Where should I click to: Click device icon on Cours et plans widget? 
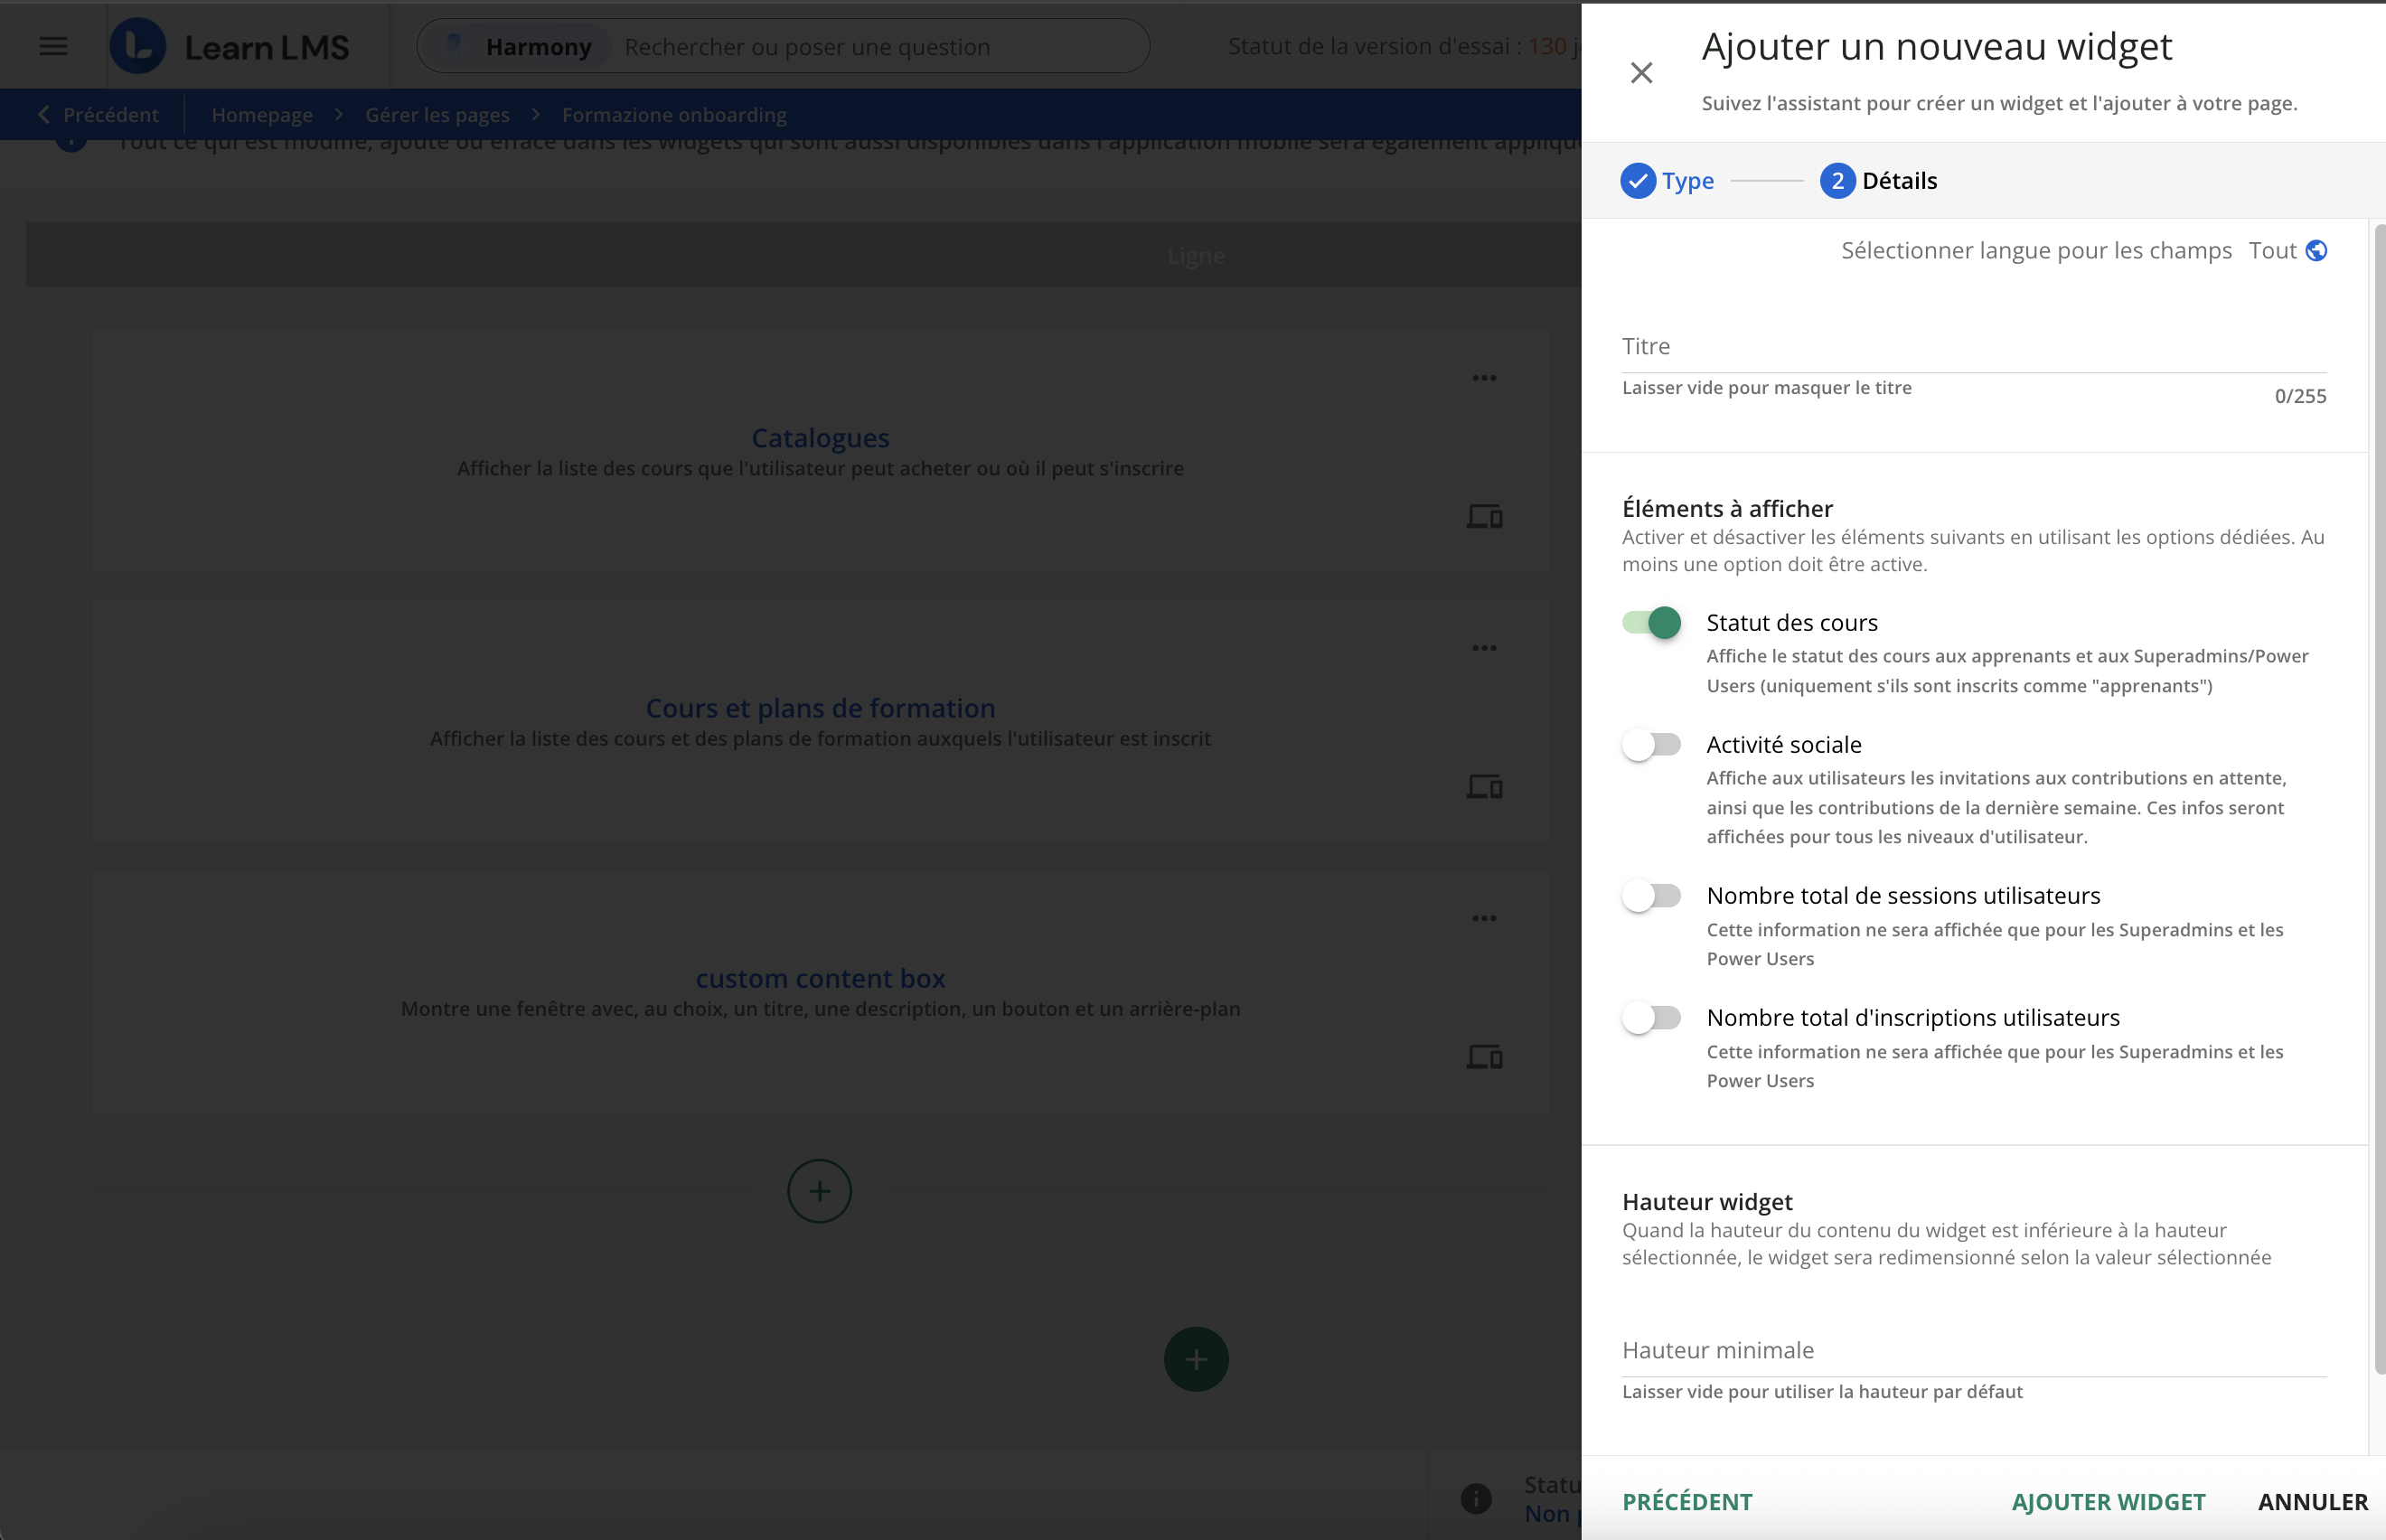1484,787
